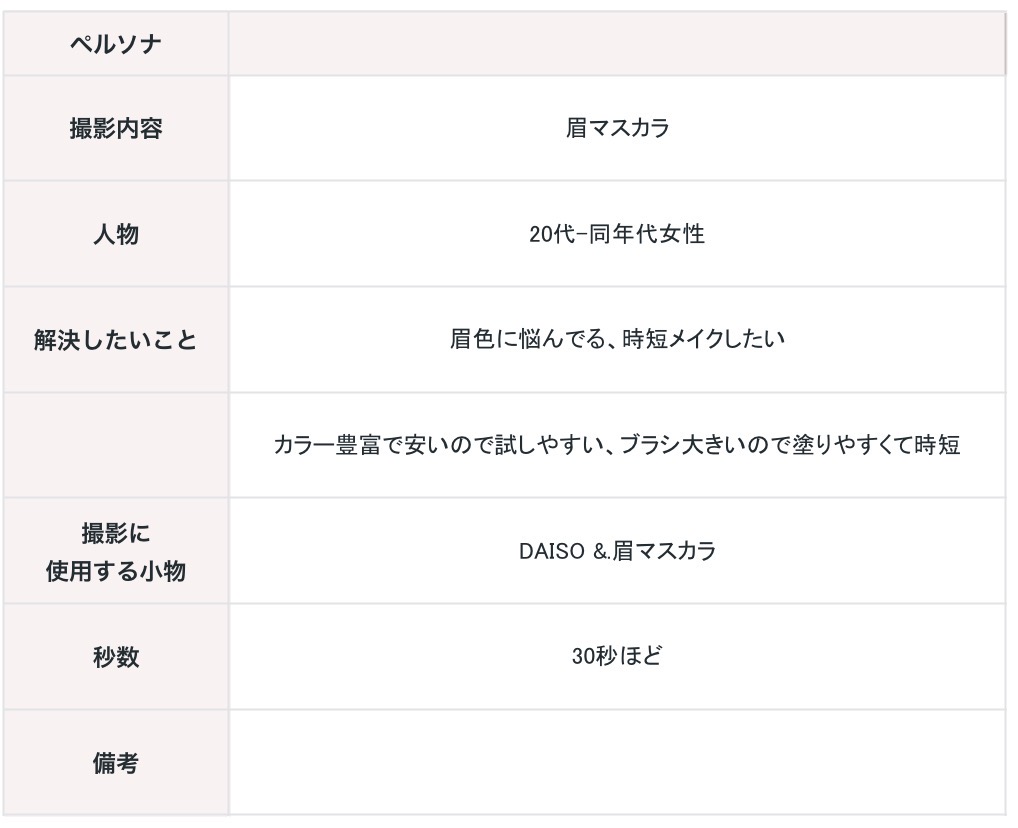The height and width of the screenshot is (828, 1018).
Task: Click the blank label cell below 解決したいこと
Action: pos(115,445)
